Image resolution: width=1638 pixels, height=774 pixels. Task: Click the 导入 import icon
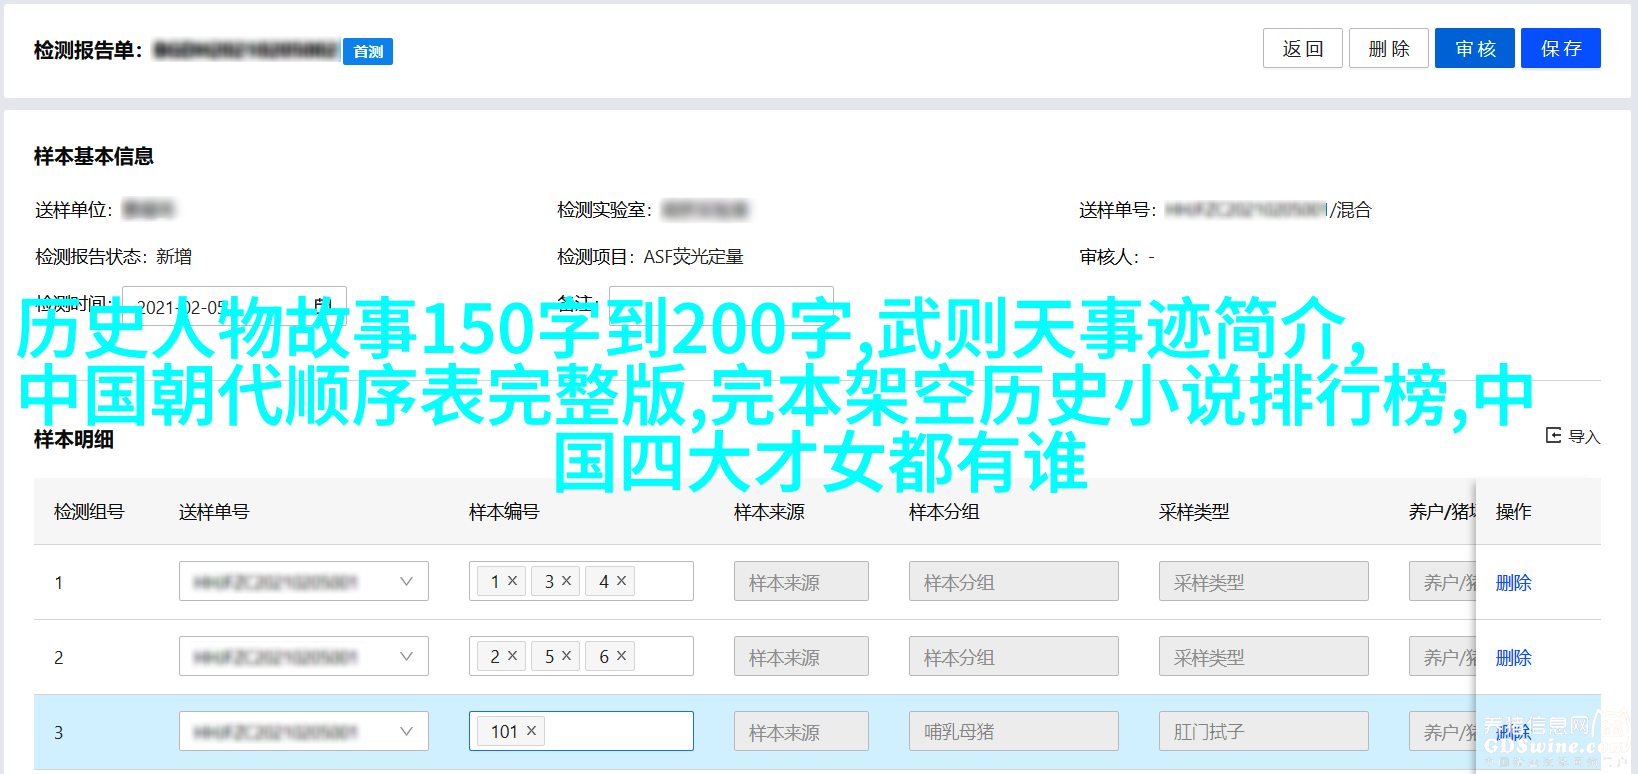[1553, 435]
